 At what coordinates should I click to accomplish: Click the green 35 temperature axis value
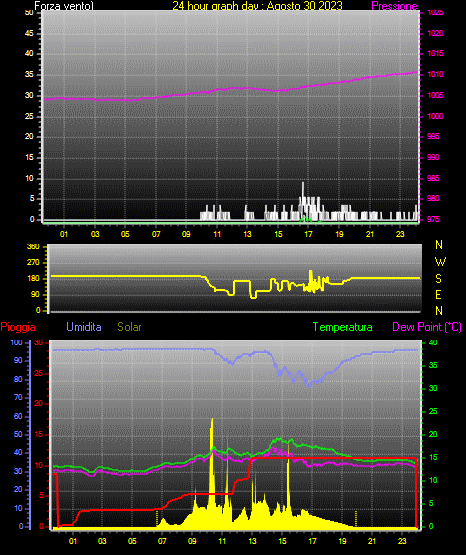(x=433, y=365)
